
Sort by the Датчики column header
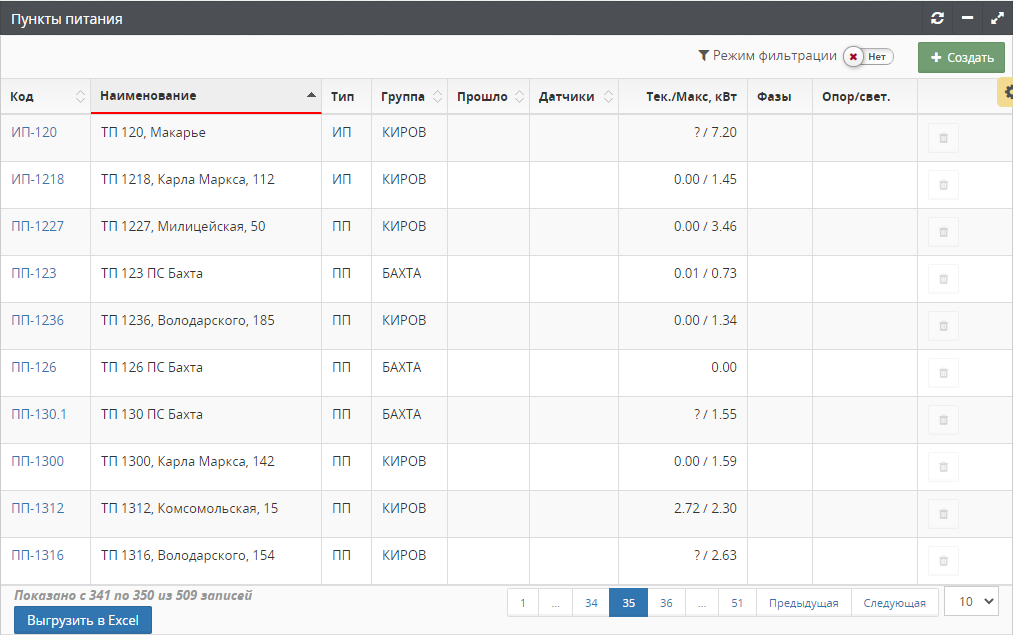click(x=573, y=97)
